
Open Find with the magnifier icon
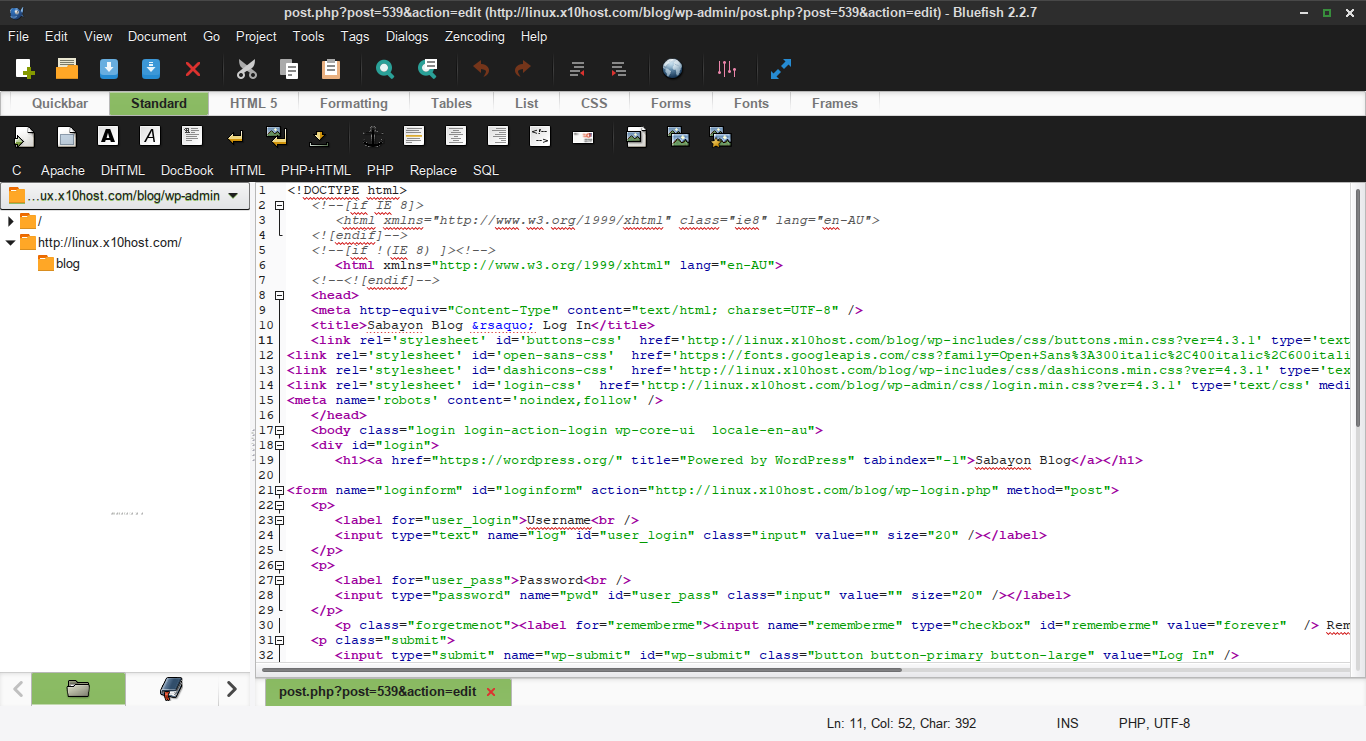pyautogui.click(x=385, y=69)
